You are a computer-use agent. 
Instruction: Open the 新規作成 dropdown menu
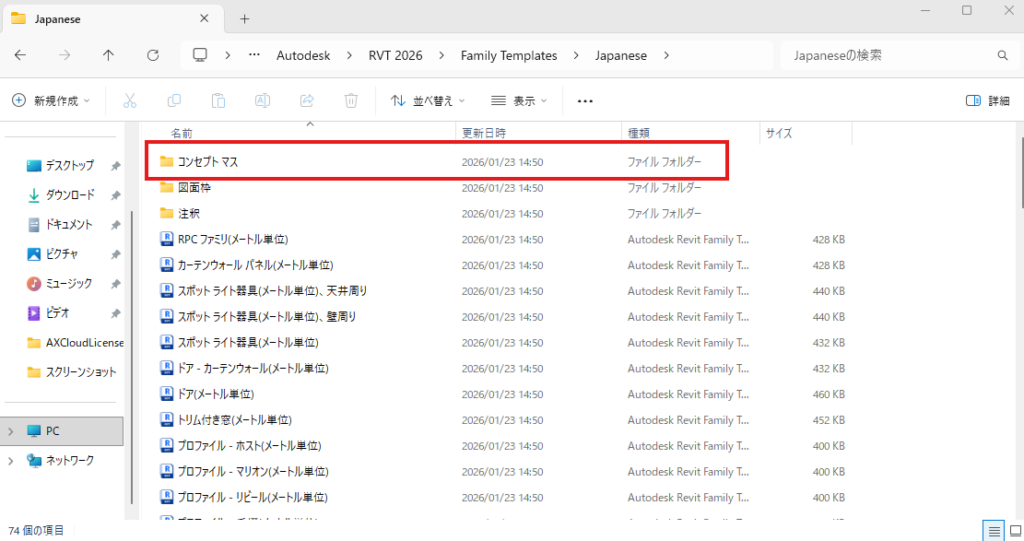50,101
